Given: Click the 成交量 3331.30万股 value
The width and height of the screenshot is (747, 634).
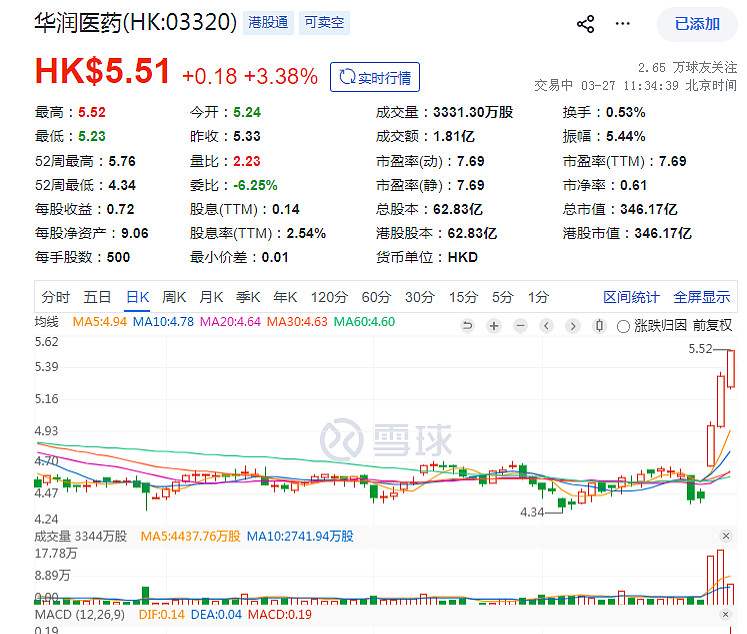Looking at the screenshot, I should [473, 112].
